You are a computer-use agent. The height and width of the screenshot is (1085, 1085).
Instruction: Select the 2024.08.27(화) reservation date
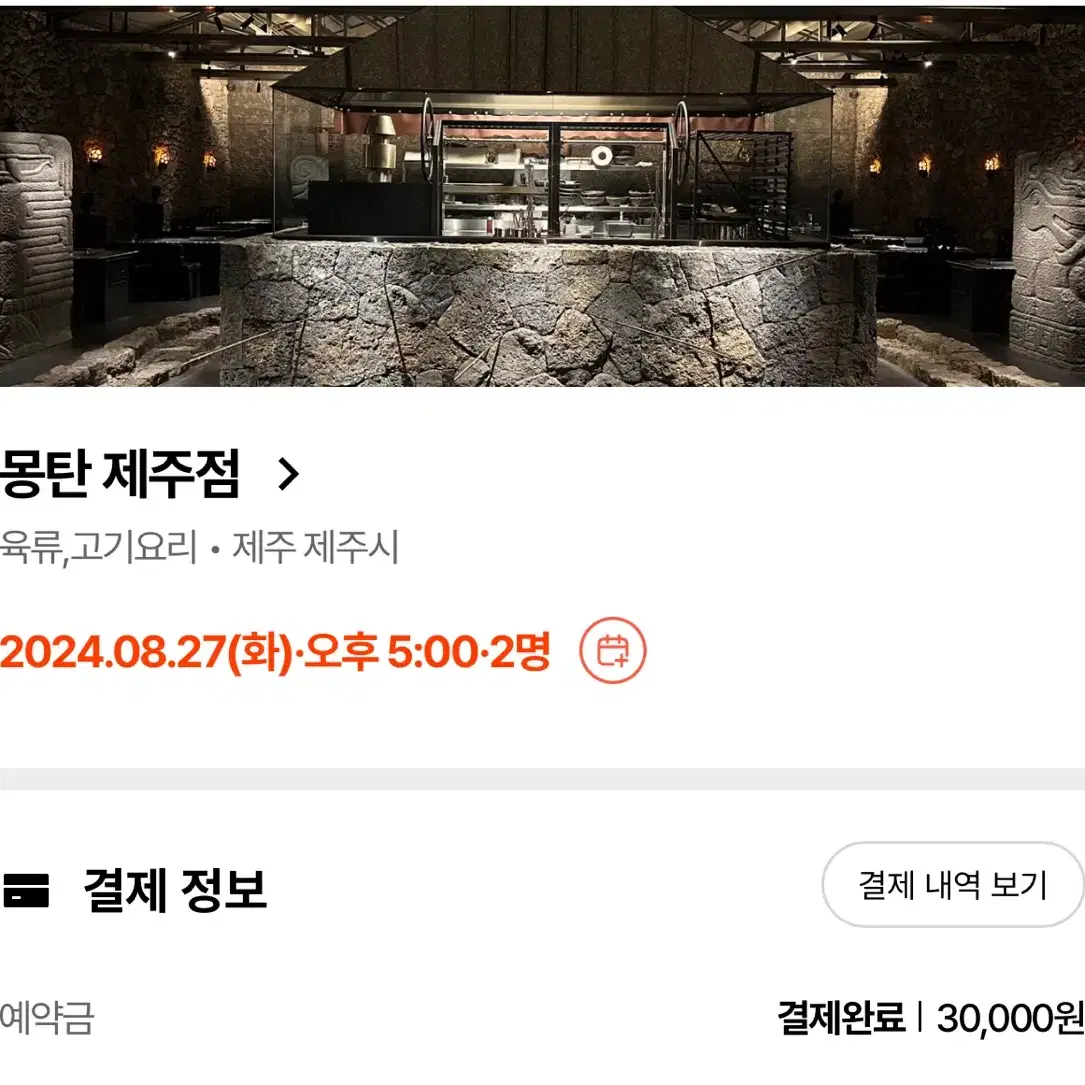pyautogui.click(x=147, y=652)
